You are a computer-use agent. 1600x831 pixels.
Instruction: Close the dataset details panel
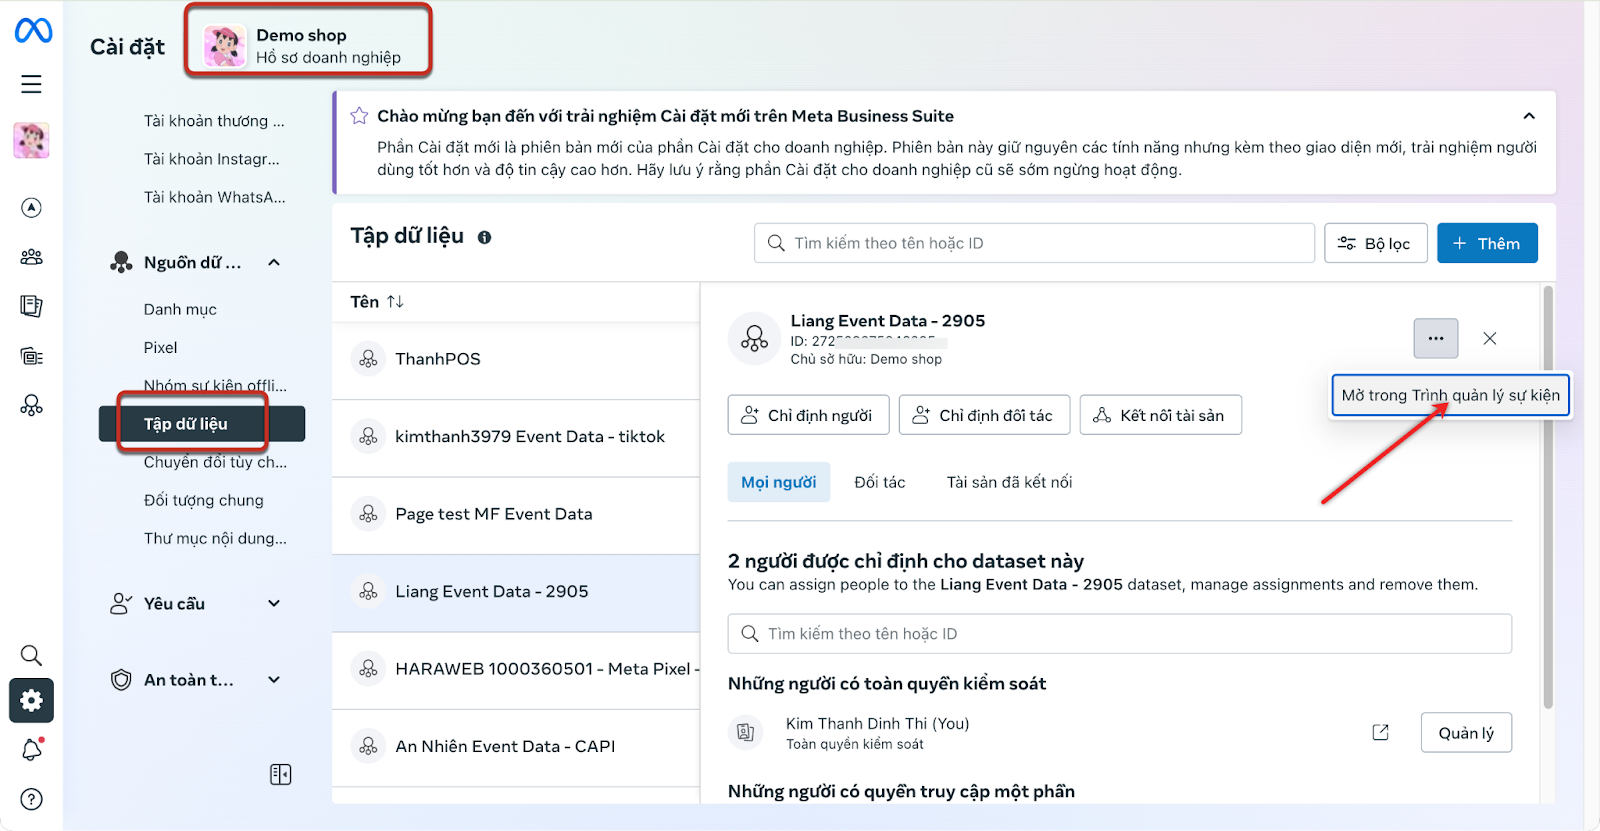(x=1490, y=338)
